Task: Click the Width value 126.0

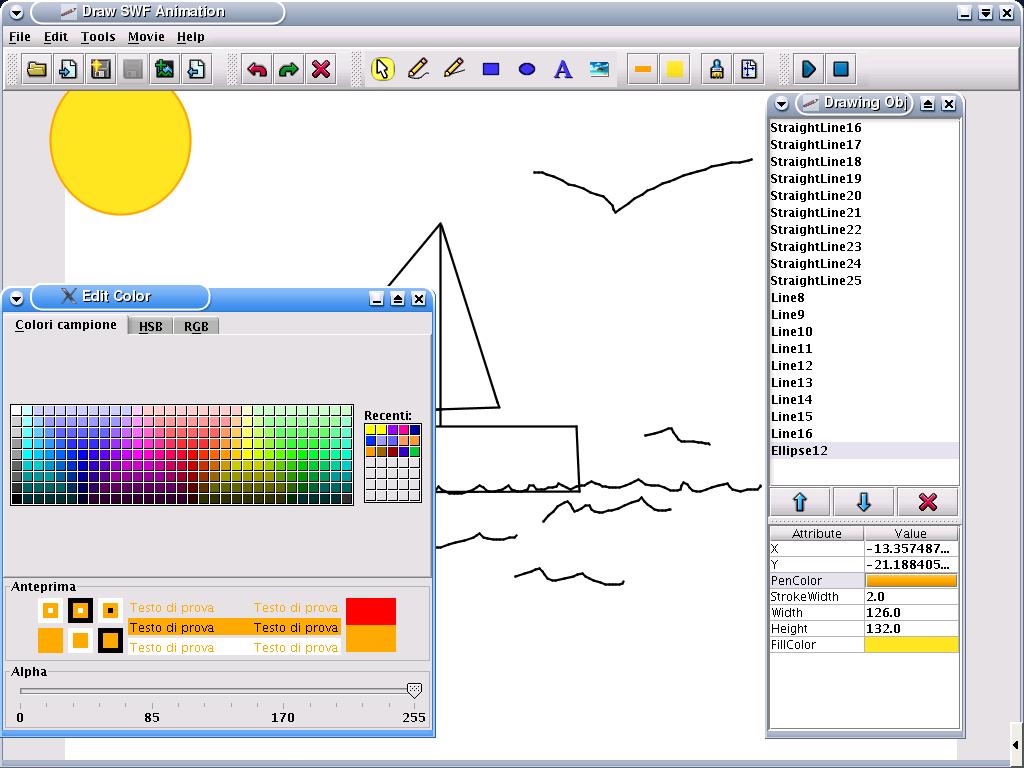Action: [911, 613]
